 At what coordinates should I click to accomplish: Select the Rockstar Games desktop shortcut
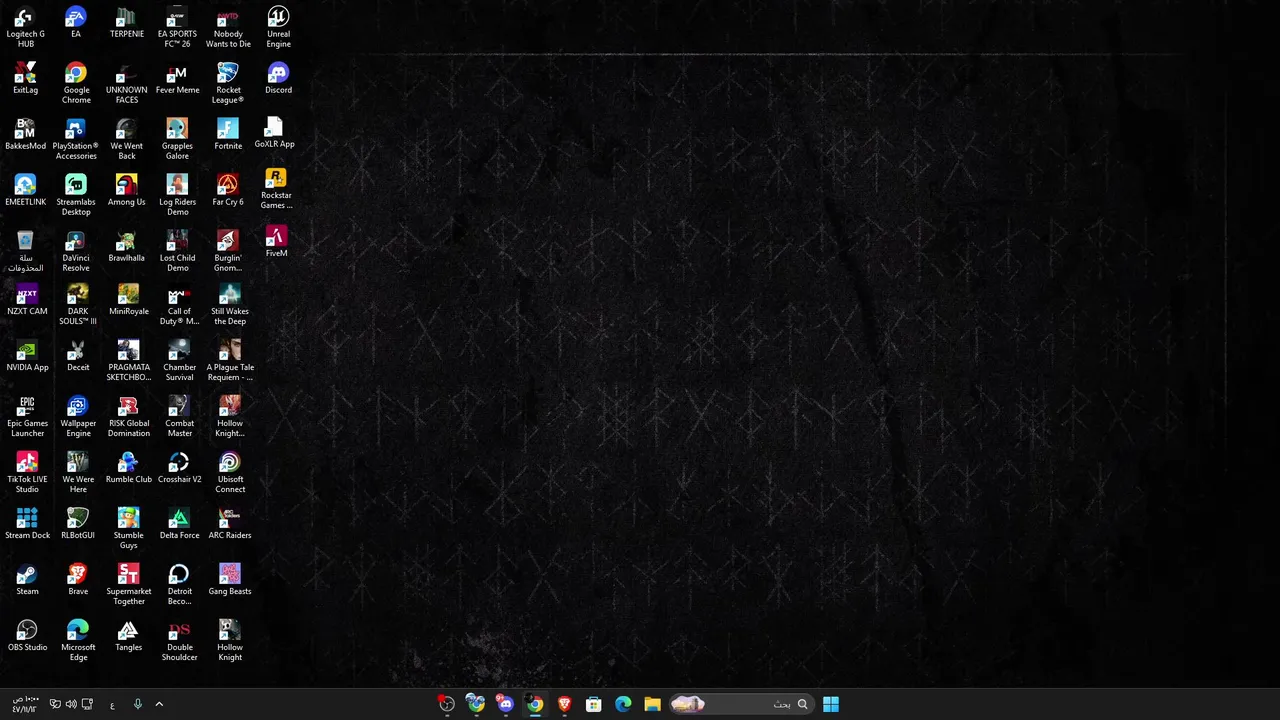point(276,189)
